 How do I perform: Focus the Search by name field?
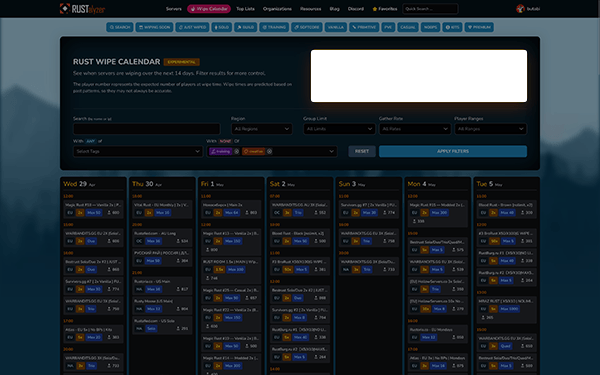(x=147, y=129)
